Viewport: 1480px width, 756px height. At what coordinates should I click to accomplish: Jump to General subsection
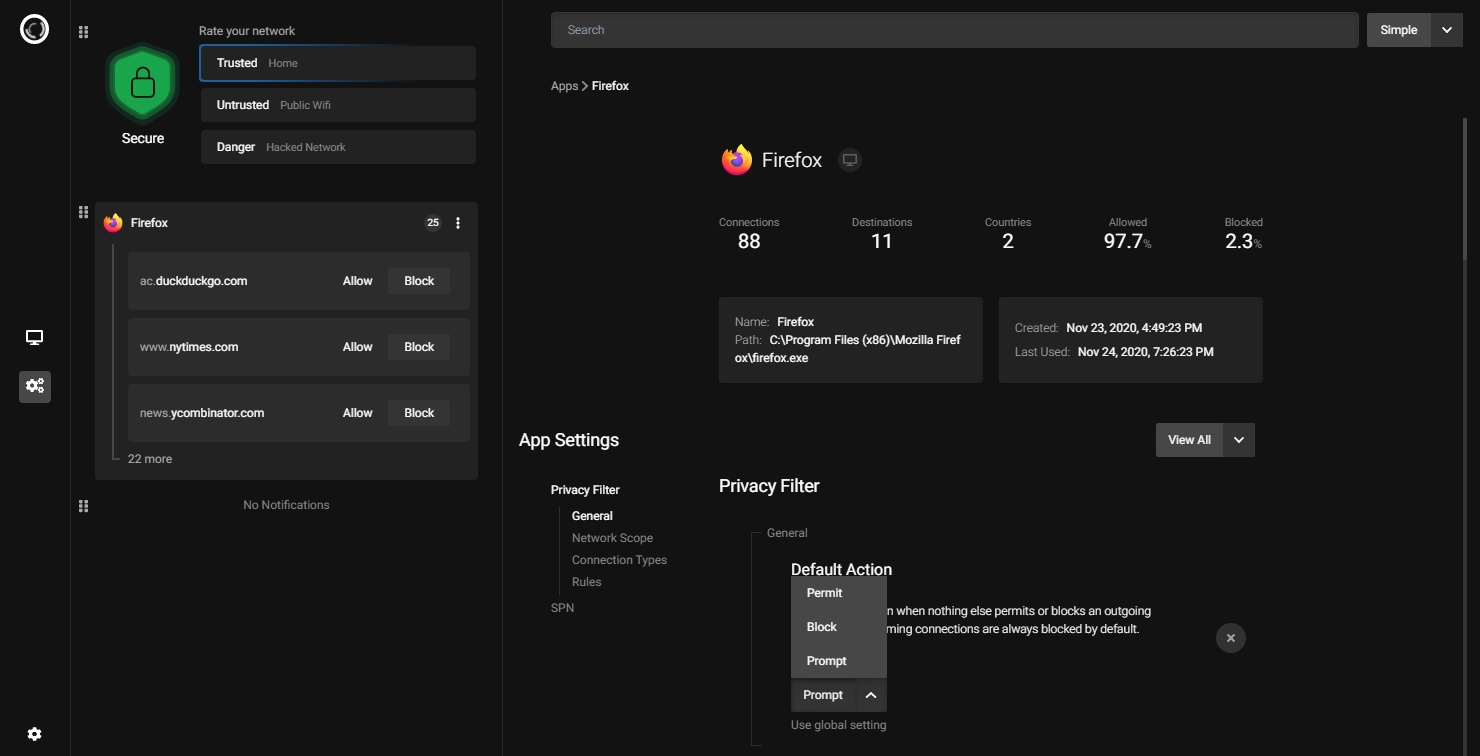[592, 516]
